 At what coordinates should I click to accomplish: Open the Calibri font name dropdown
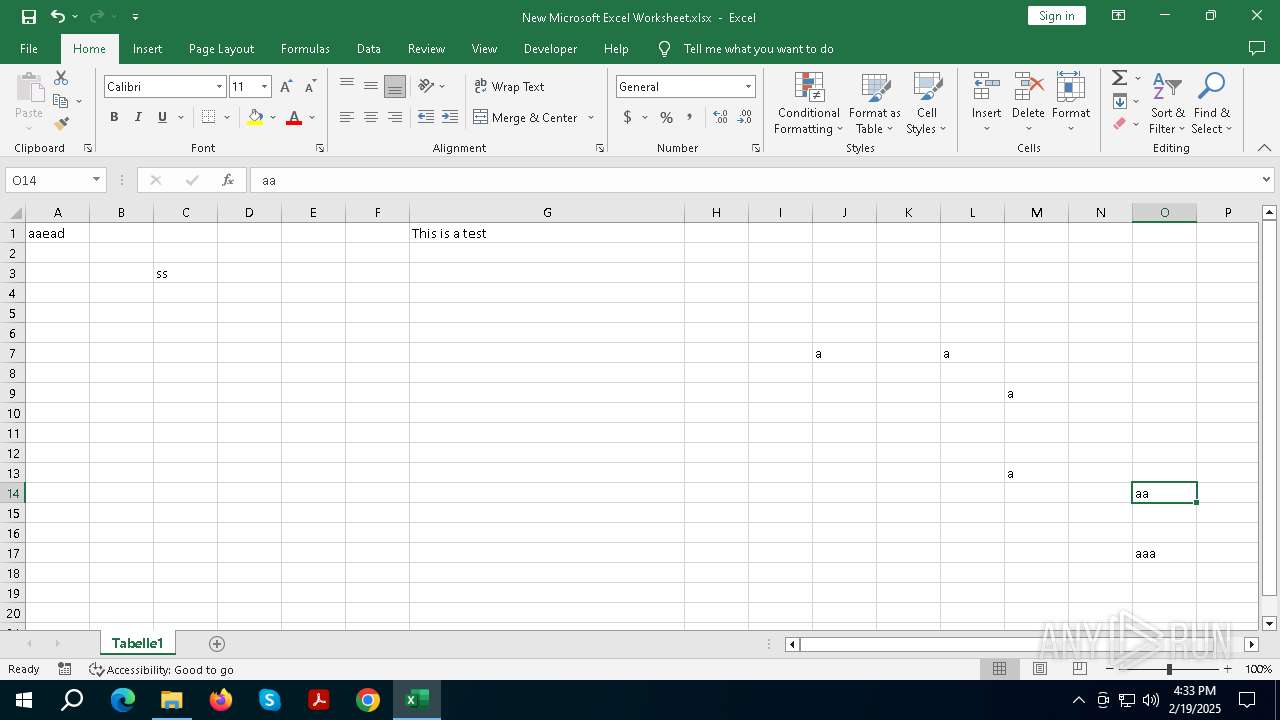coord(219,87)
